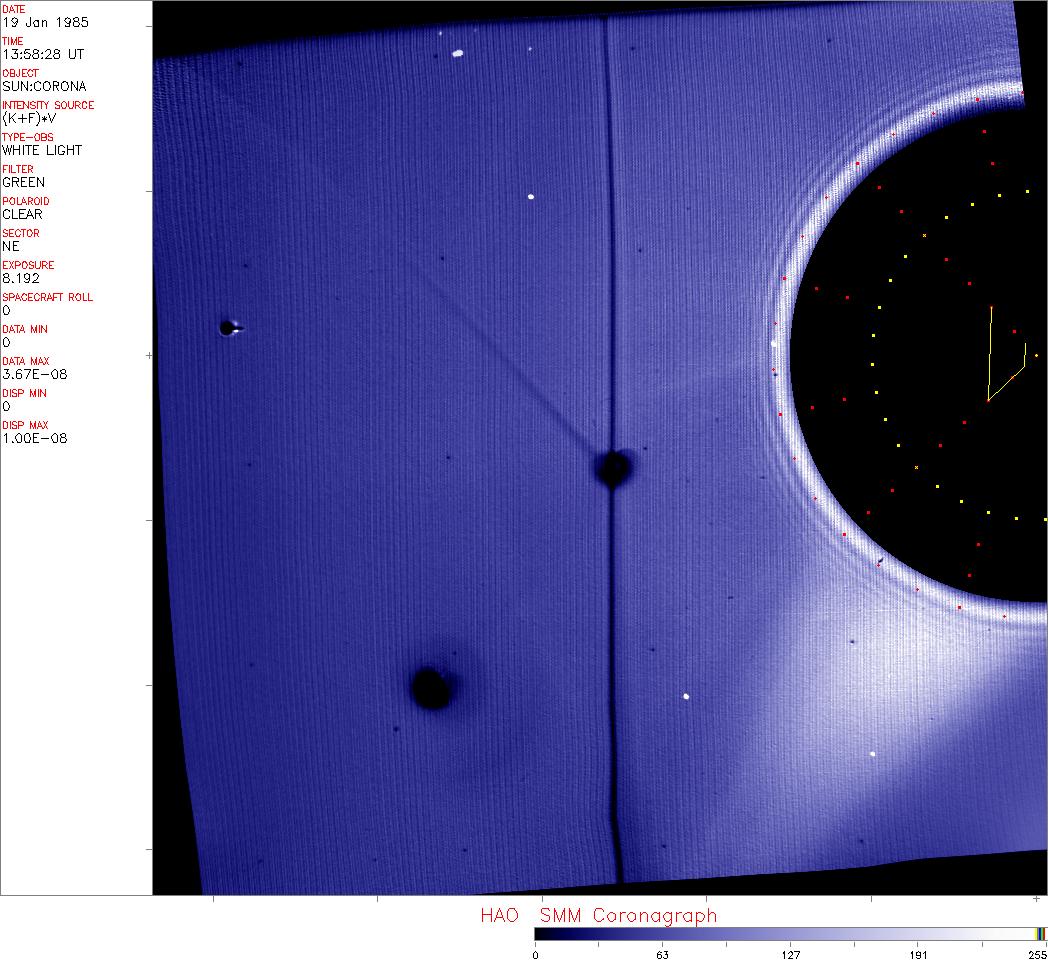Click the WHITE LIGHT observation type
This screenshot has width=1048, height=960.
[42, 150]
